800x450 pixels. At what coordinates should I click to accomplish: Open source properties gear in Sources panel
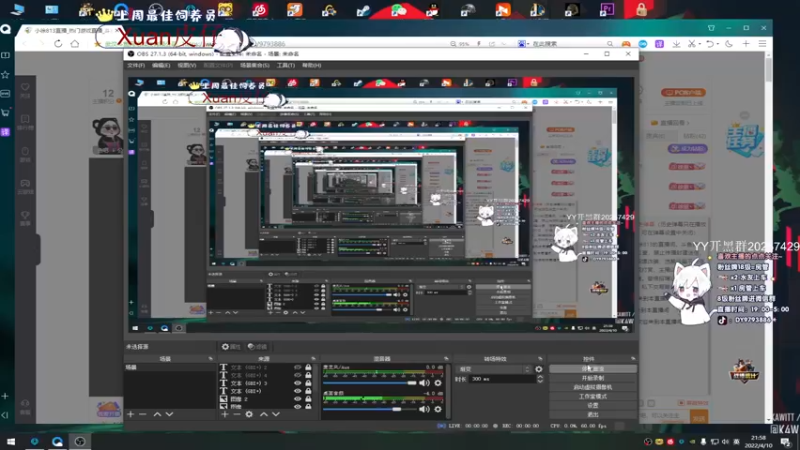point(249,414)
